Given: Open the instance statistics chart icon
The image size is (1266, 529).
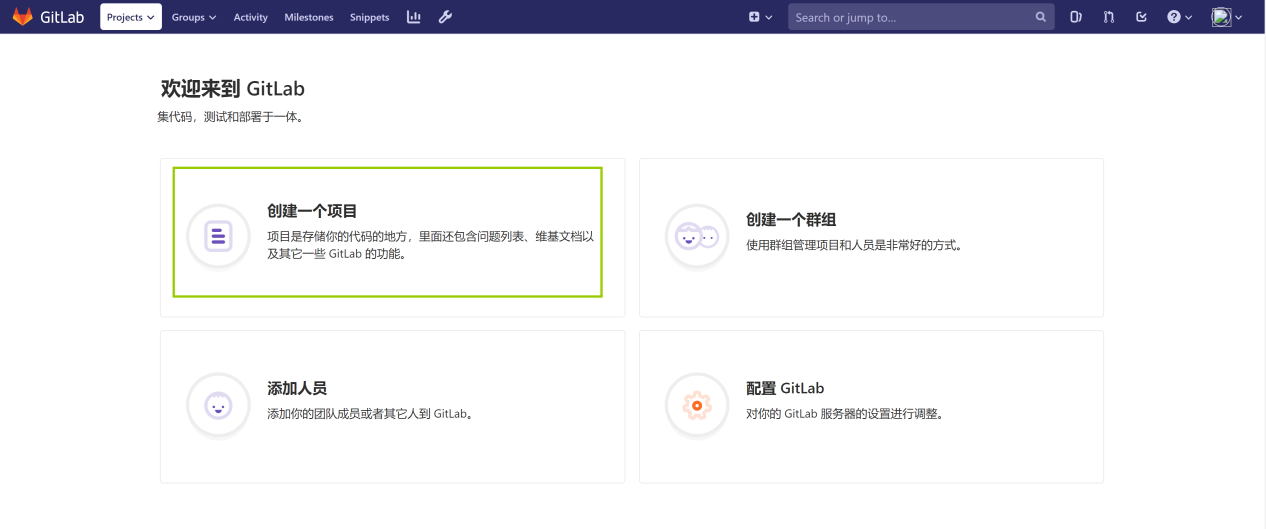Looking at the screenshot, I should [x=414, y=17].
